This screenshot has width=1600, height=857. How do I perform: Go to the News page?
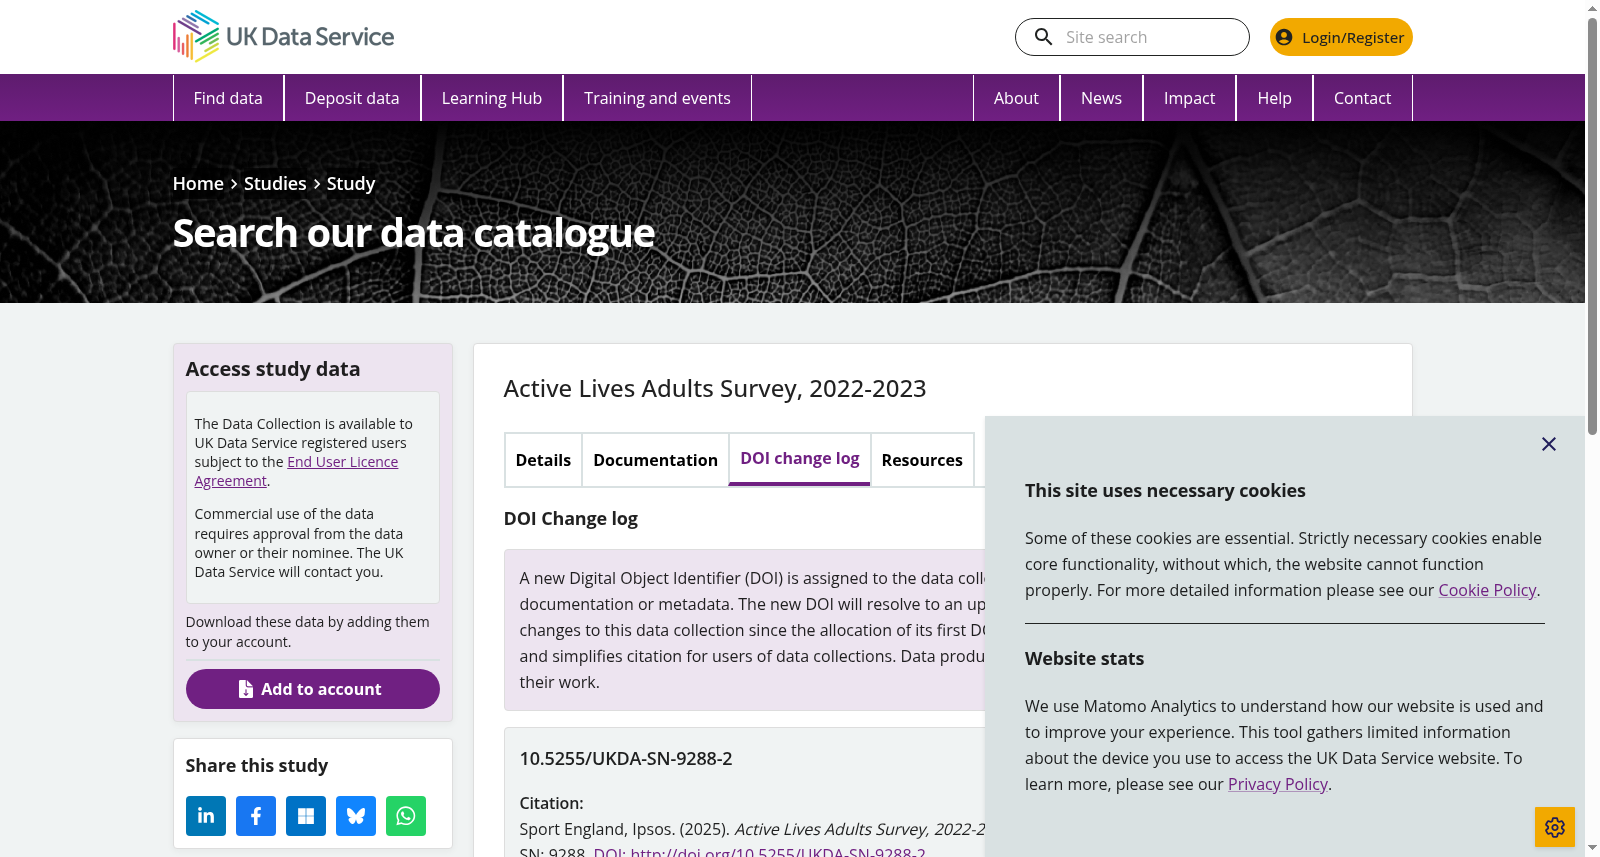pos(1101,98)
